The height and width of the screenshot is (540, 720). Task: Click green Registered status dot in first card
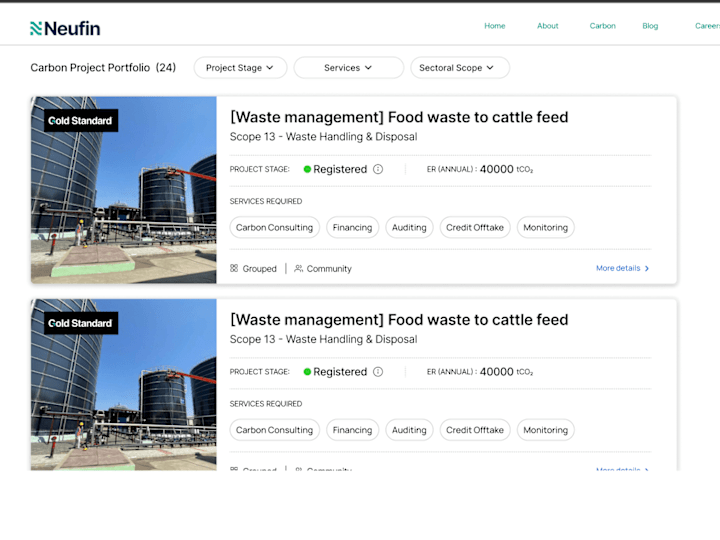coord(308,169)
